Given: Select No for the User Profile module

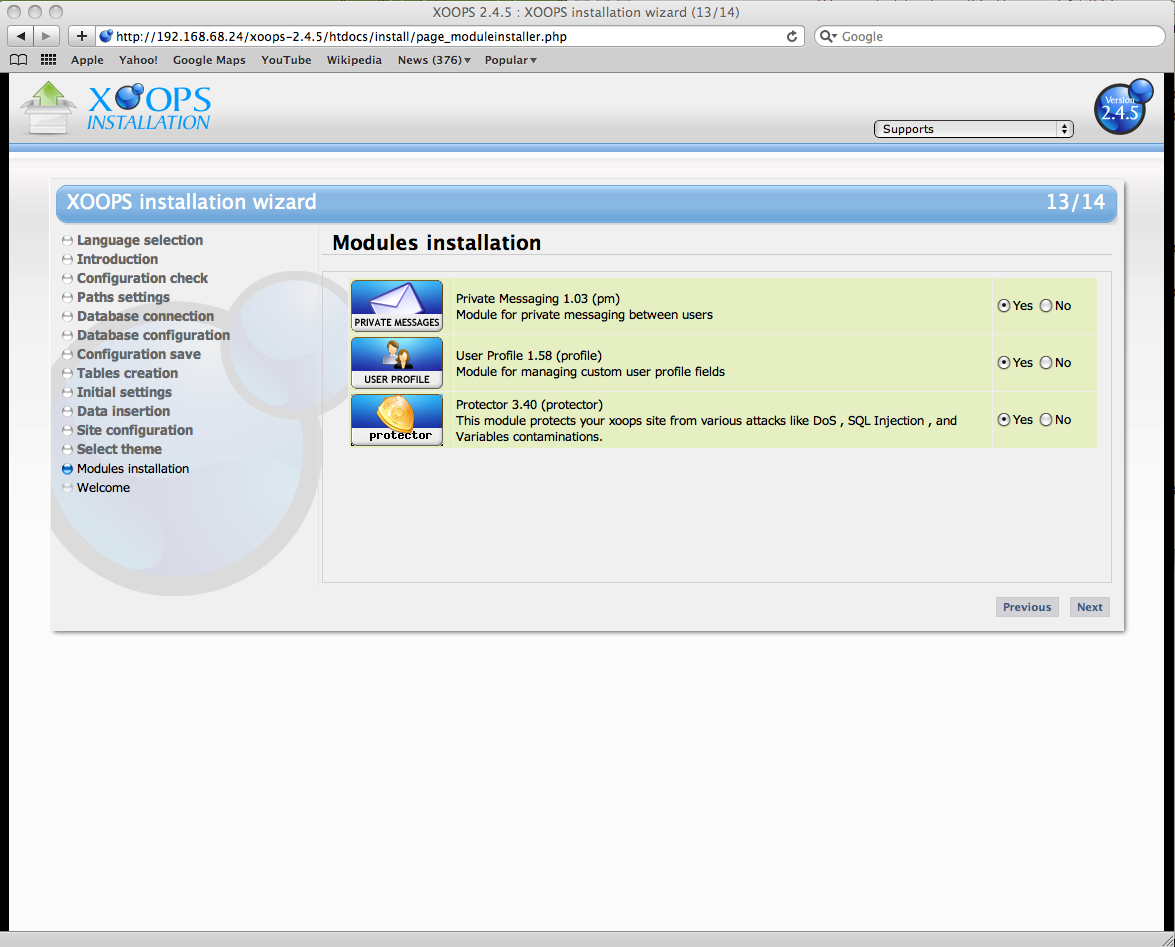Looking at the screenshot, I should (x=1046, y=362).
